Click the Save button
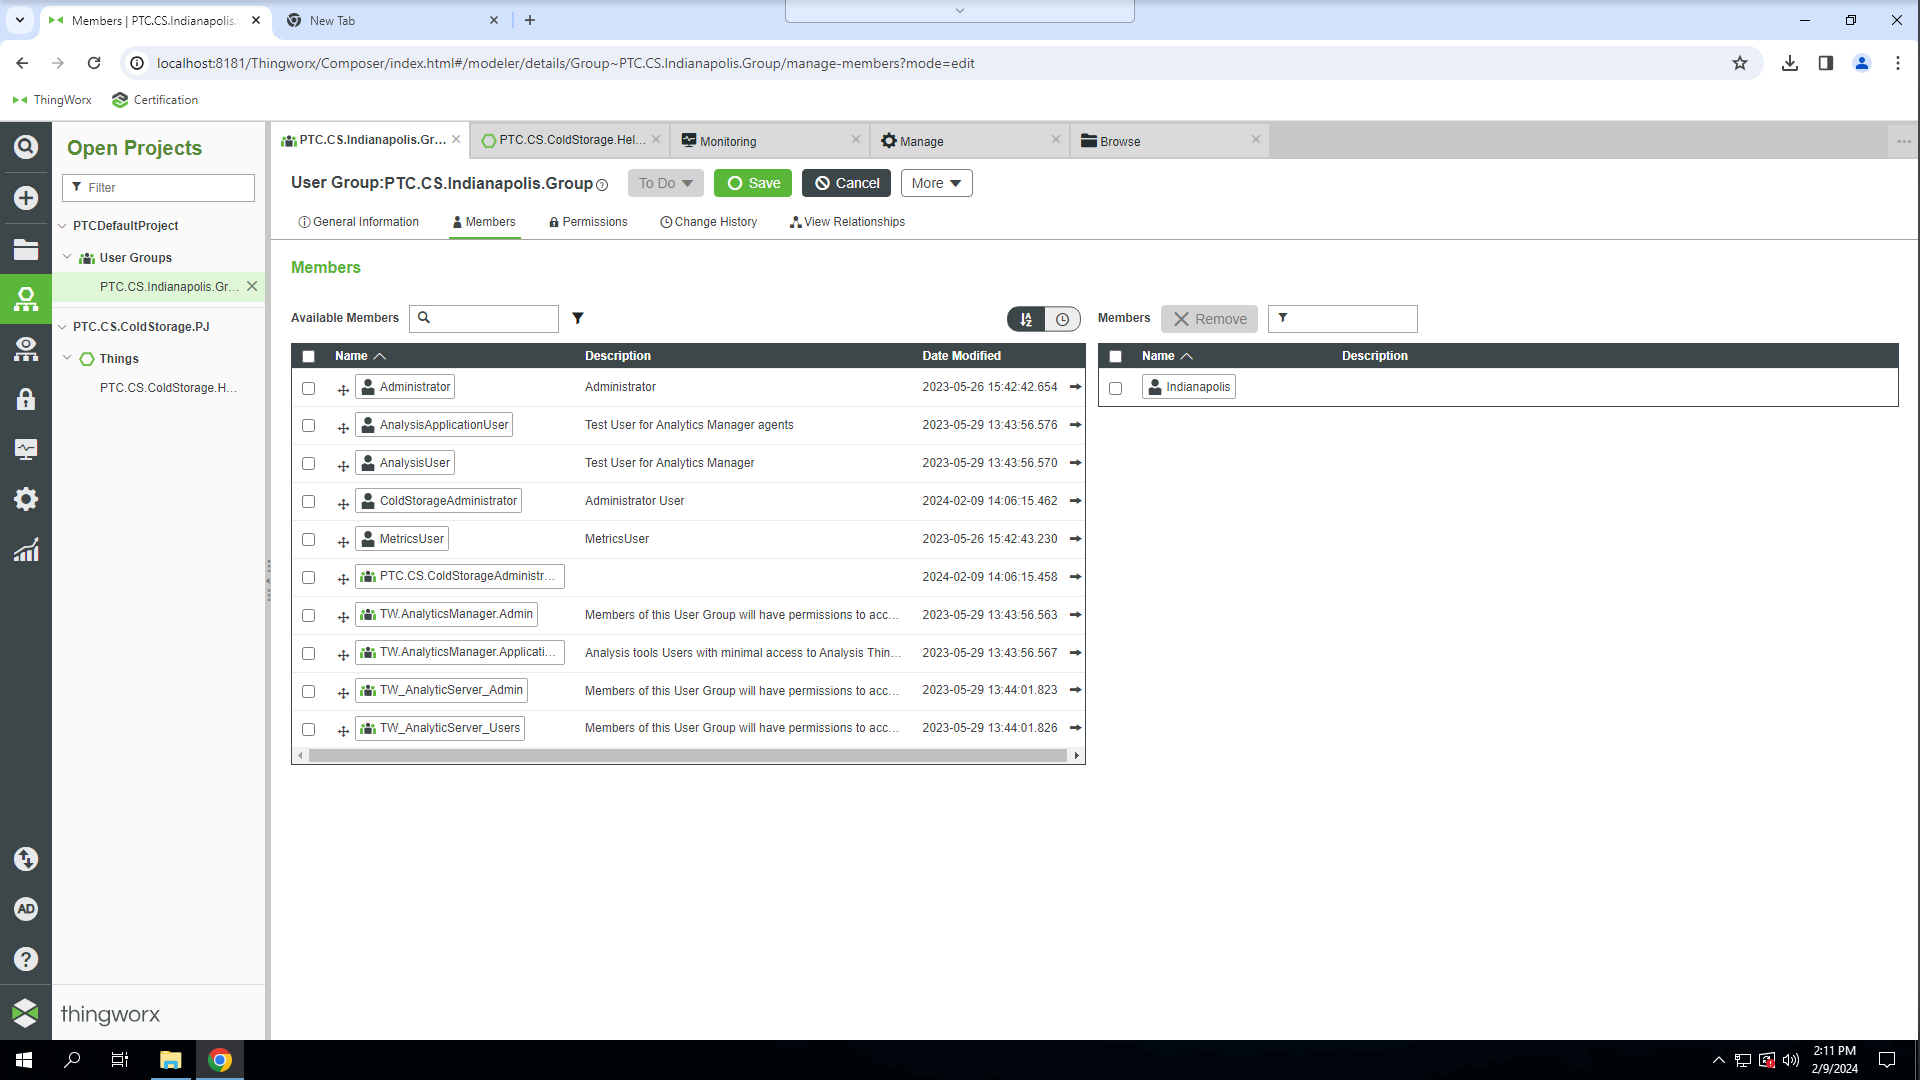Image resolution: width=1920 pixels, height=1080 pixels. pos(753,183)
